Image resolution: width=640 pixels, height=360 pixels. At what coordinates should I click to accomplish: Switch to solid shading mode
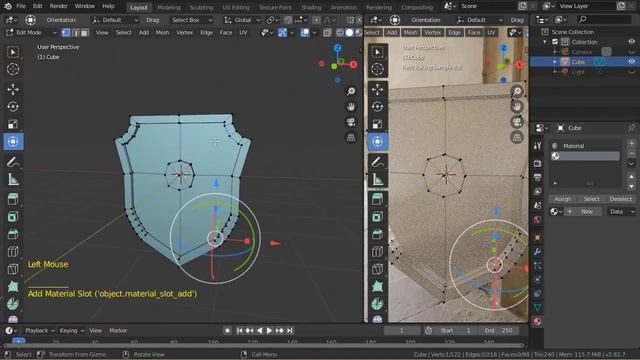tap(349, 33)
